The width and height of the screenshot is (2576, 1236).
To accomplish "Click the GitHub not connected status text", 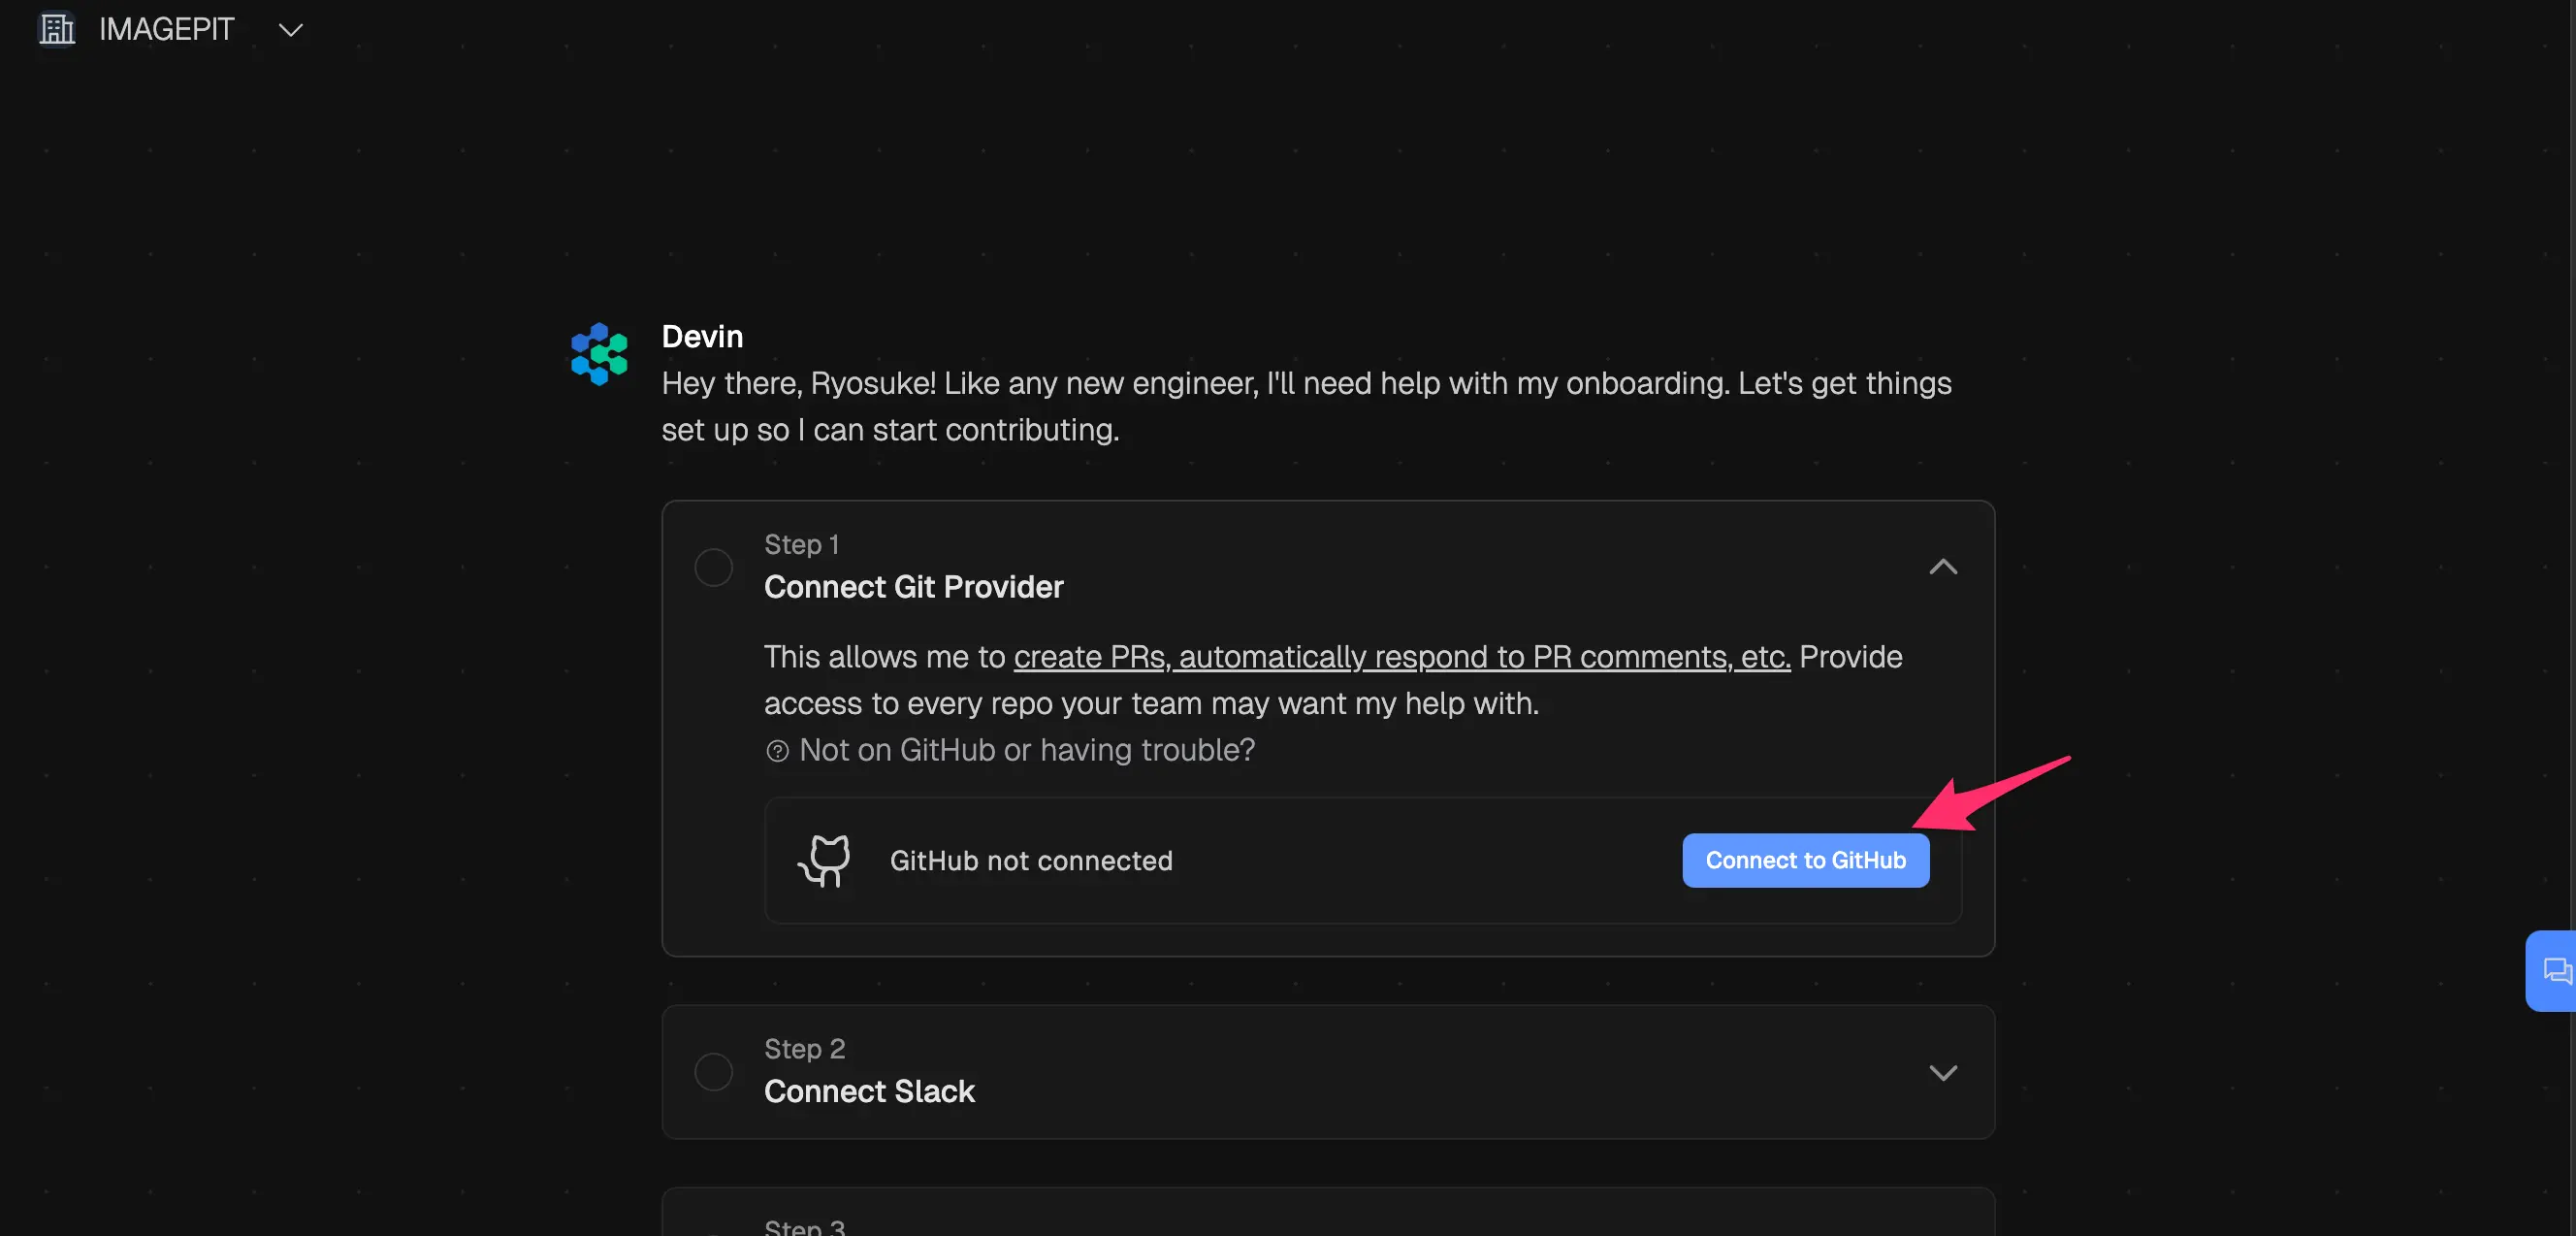I will tap(1030, 861).
